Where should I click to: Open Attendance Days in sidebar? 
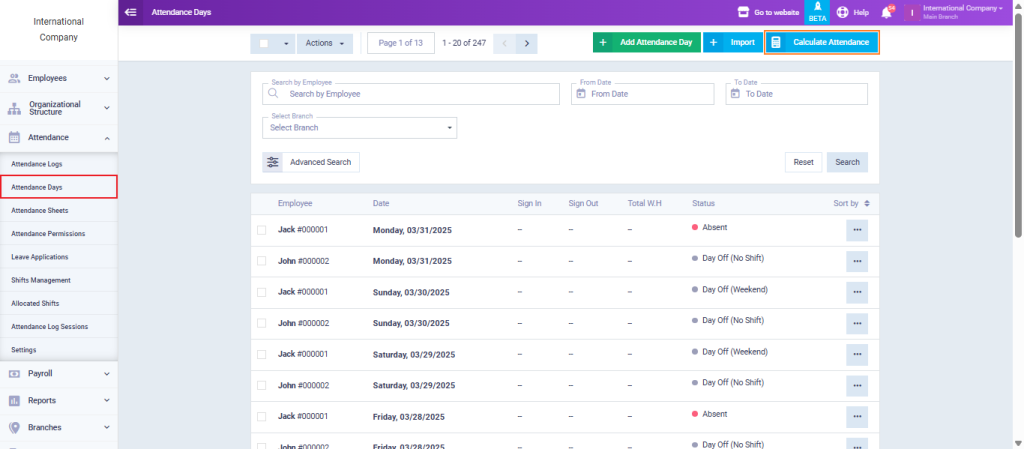pos(59,187)
